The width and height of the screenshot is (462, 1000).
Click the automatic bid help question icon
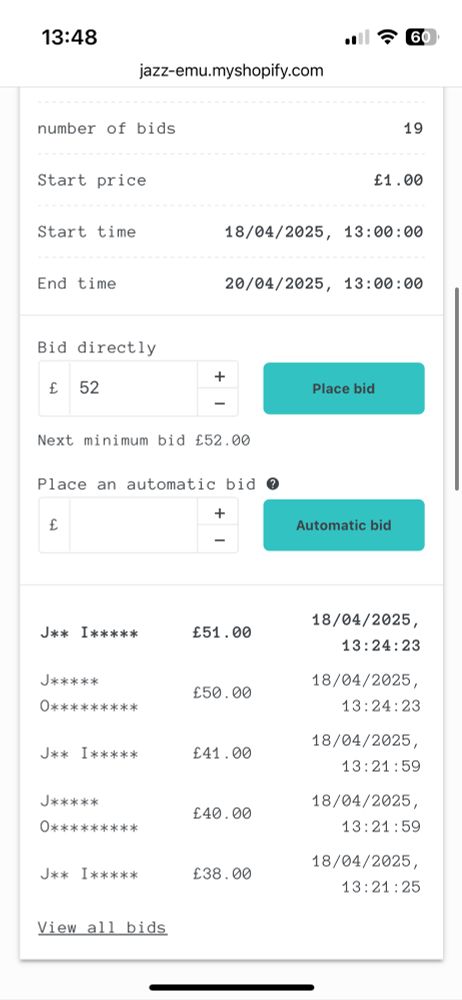coord(272,484)
